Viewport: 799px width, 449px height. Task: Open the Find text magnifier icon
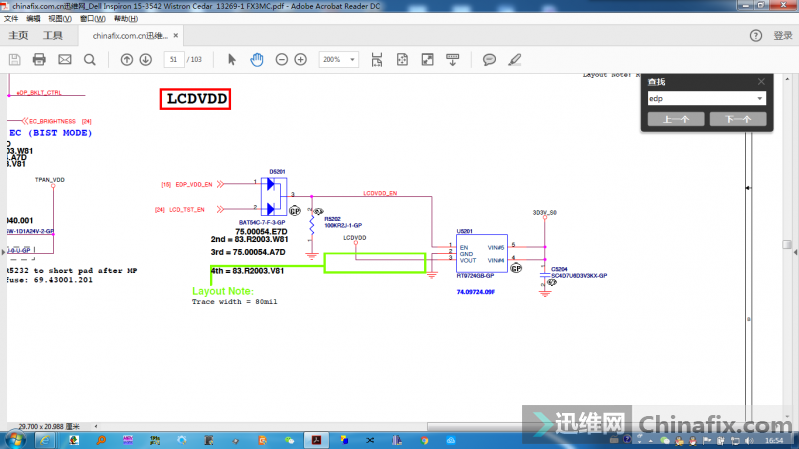[x=90, y=60]
